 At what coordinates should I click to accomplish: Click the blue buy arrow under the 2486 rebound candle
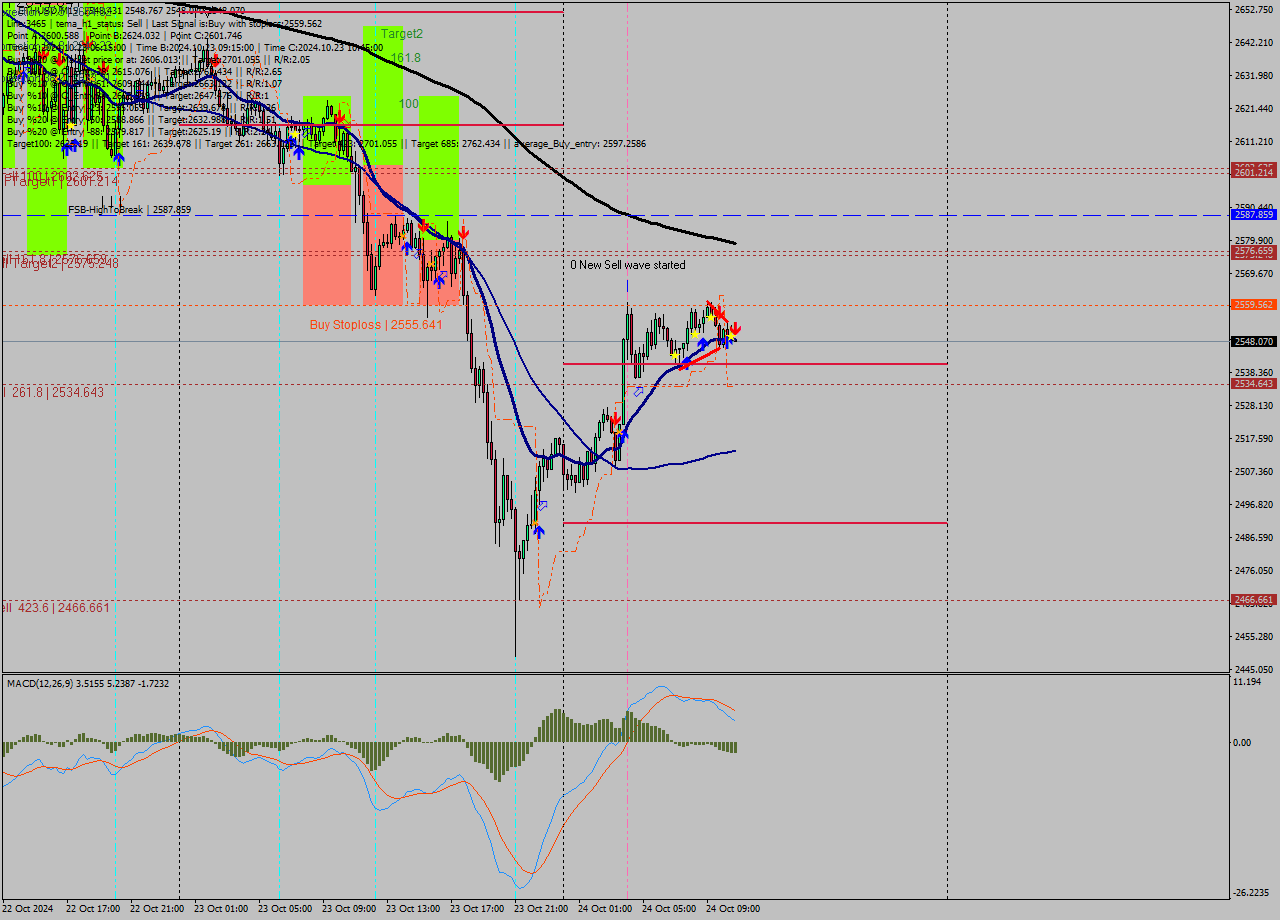click(x=538, y=532)
